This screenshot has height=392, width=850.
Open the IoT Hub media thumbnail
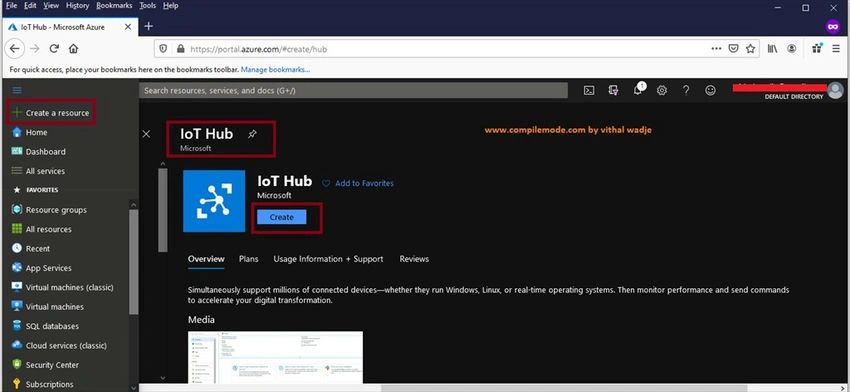tap(275, 357)
